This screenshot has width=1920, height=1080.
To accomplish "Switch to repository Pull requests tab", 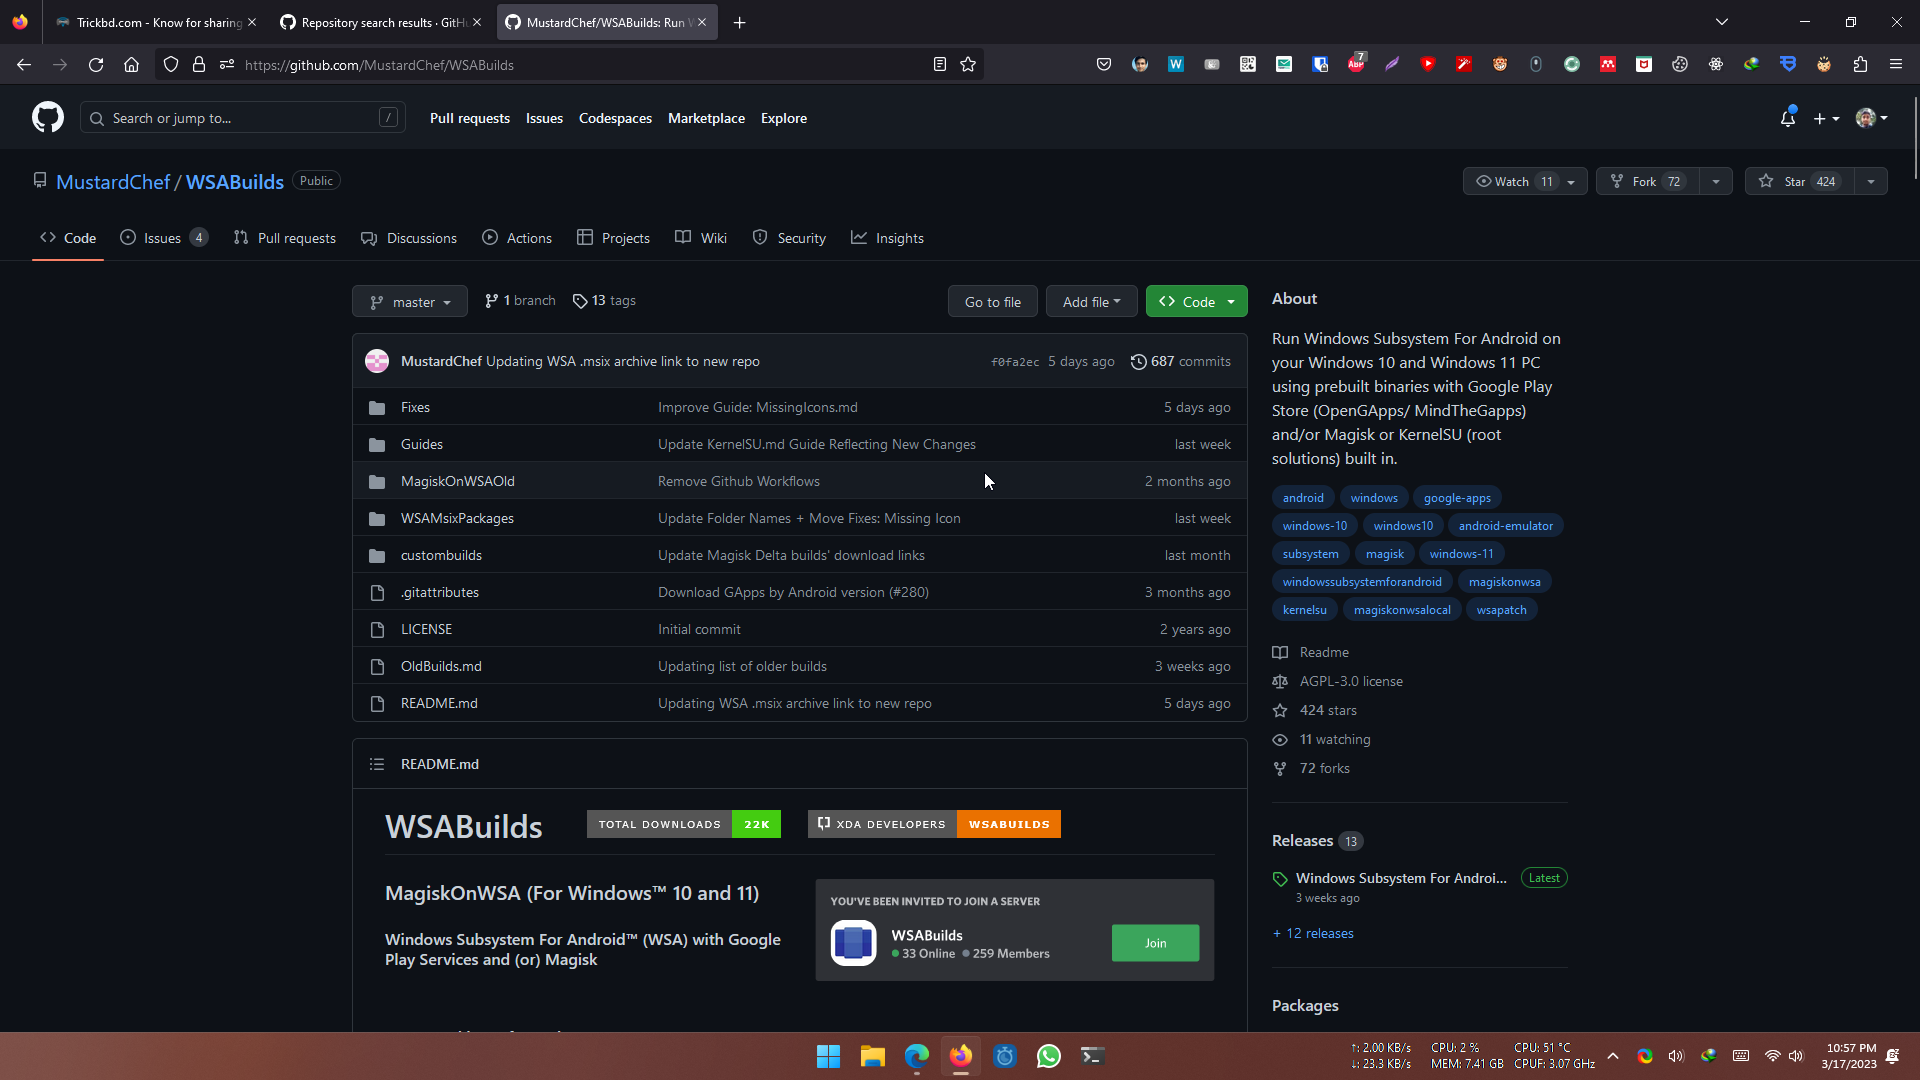I will pyautogui.click(x=285, y=238).
